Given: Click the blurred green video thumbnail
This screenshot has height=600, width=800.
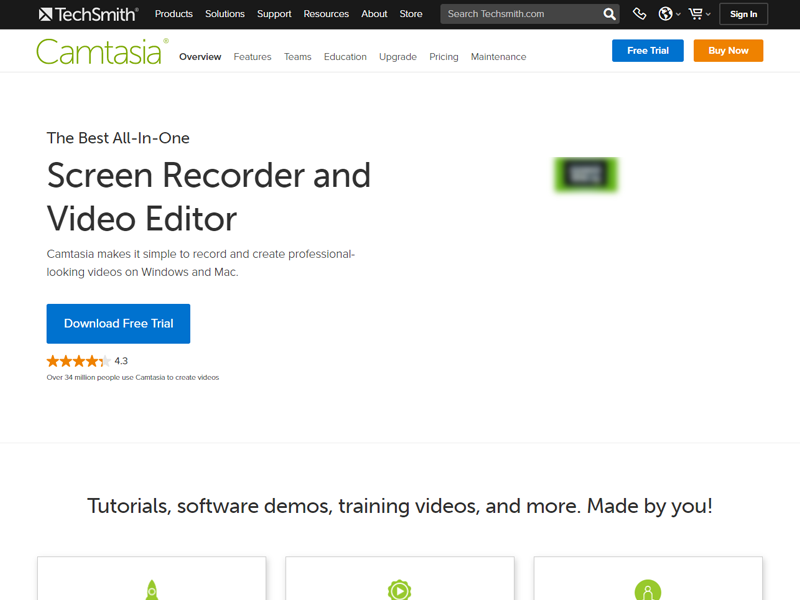Looking at the screenshot, I should (x=586, y=174).
